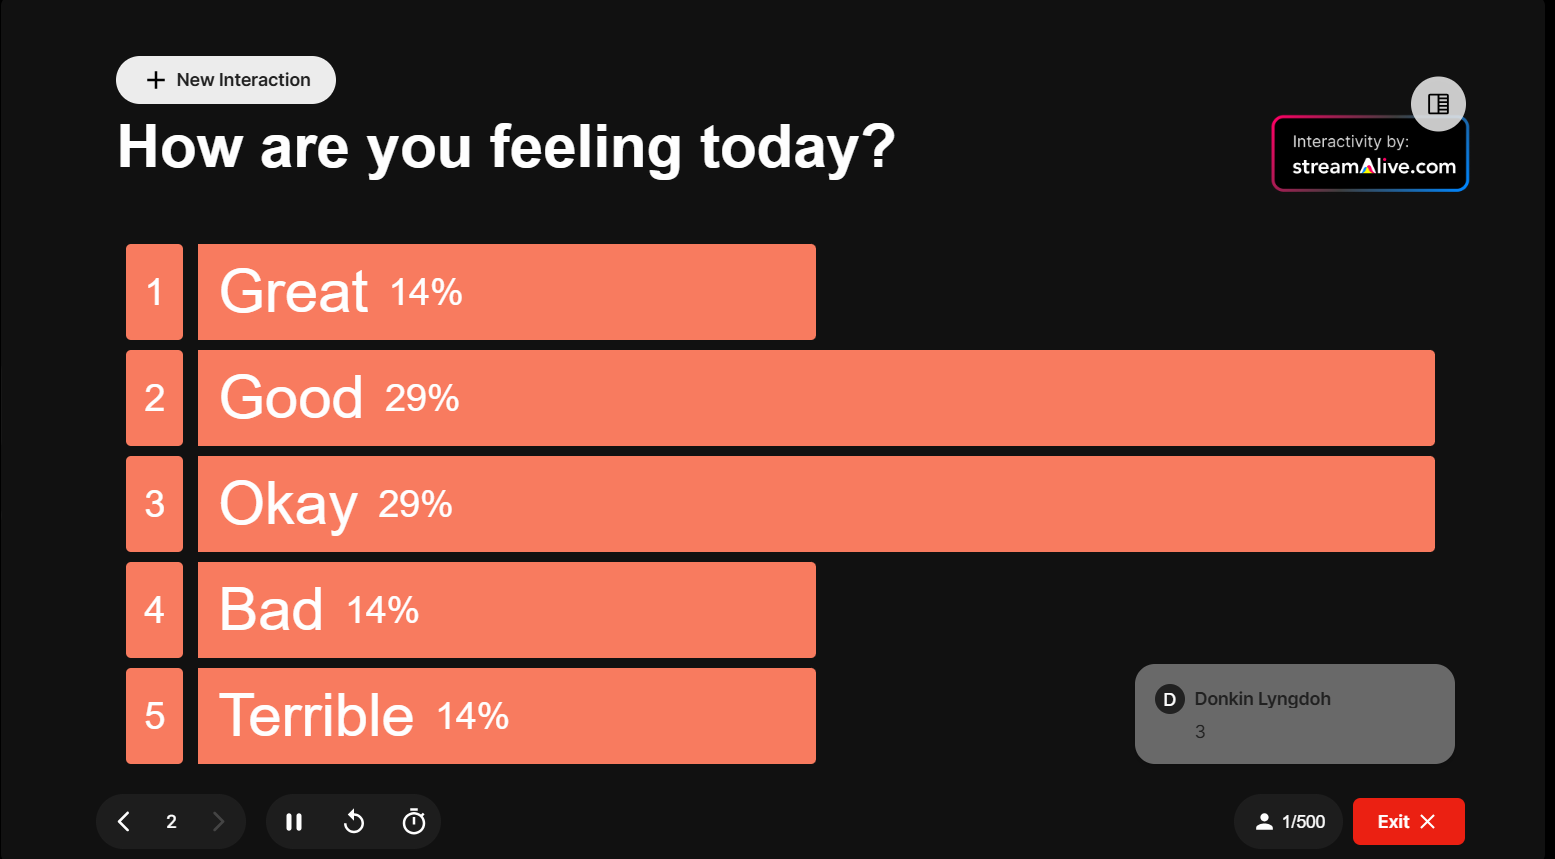Click number 5 tile beside Terrible
This screenshot has height=859, width=1555.
(154, 716)
